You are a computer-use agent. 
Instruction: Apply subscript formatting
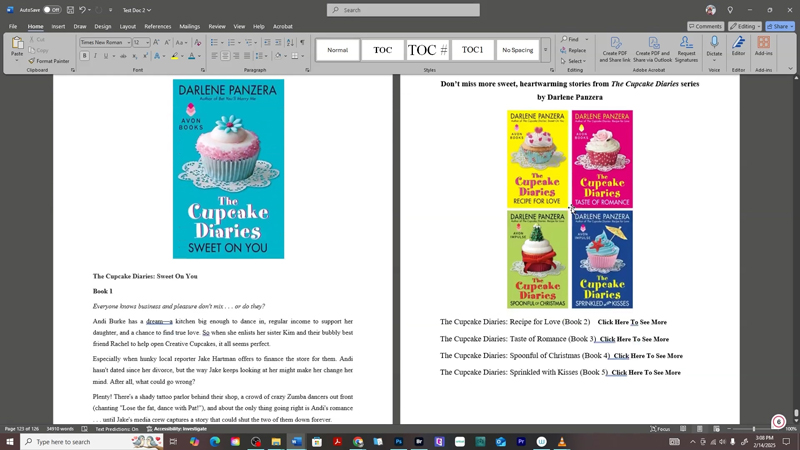[135, 56]
